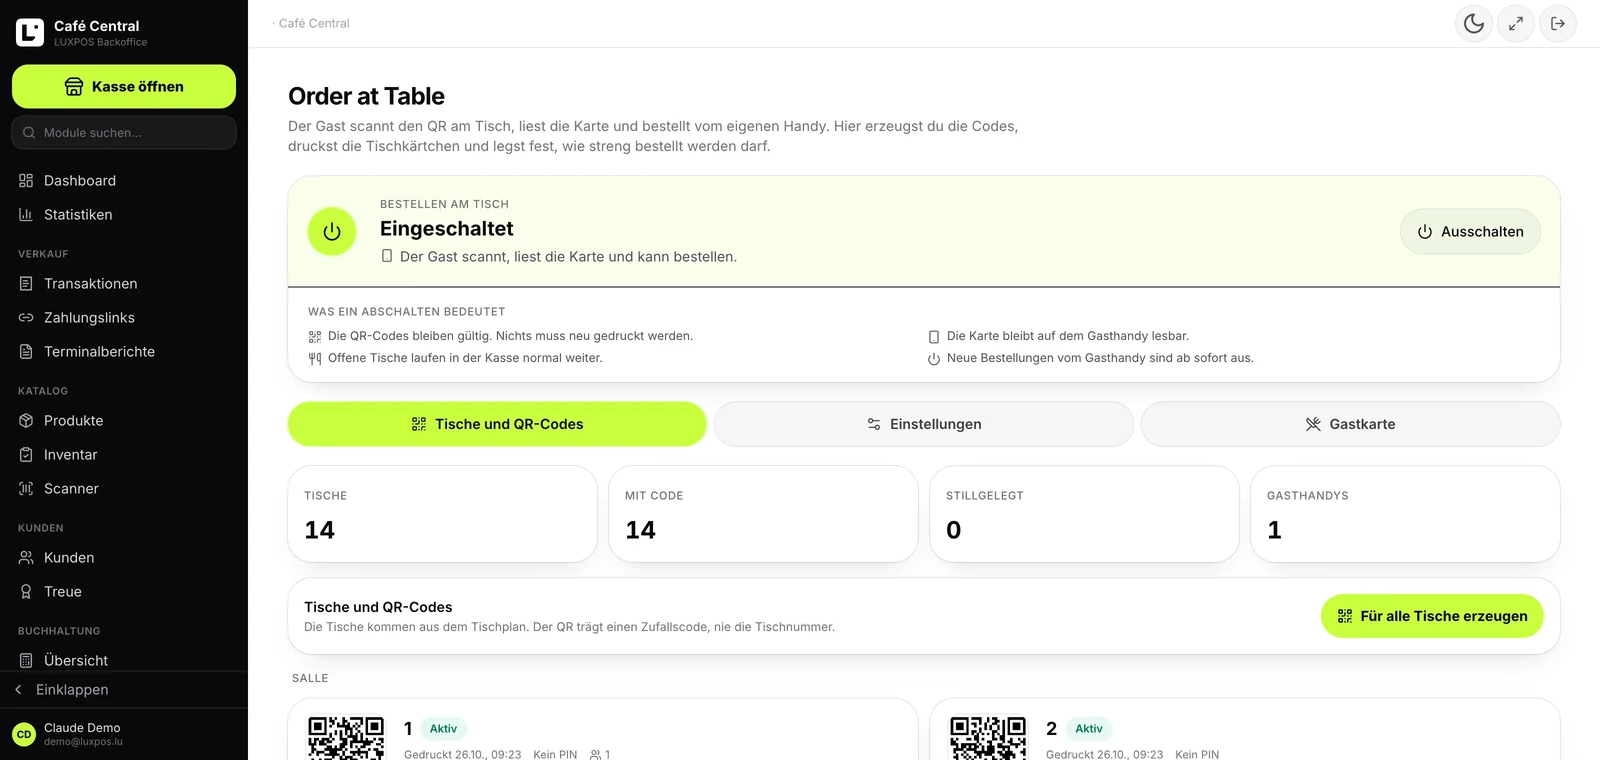
Task: Click the Stillgelegt count card
Action: (x=1084, y=514)
